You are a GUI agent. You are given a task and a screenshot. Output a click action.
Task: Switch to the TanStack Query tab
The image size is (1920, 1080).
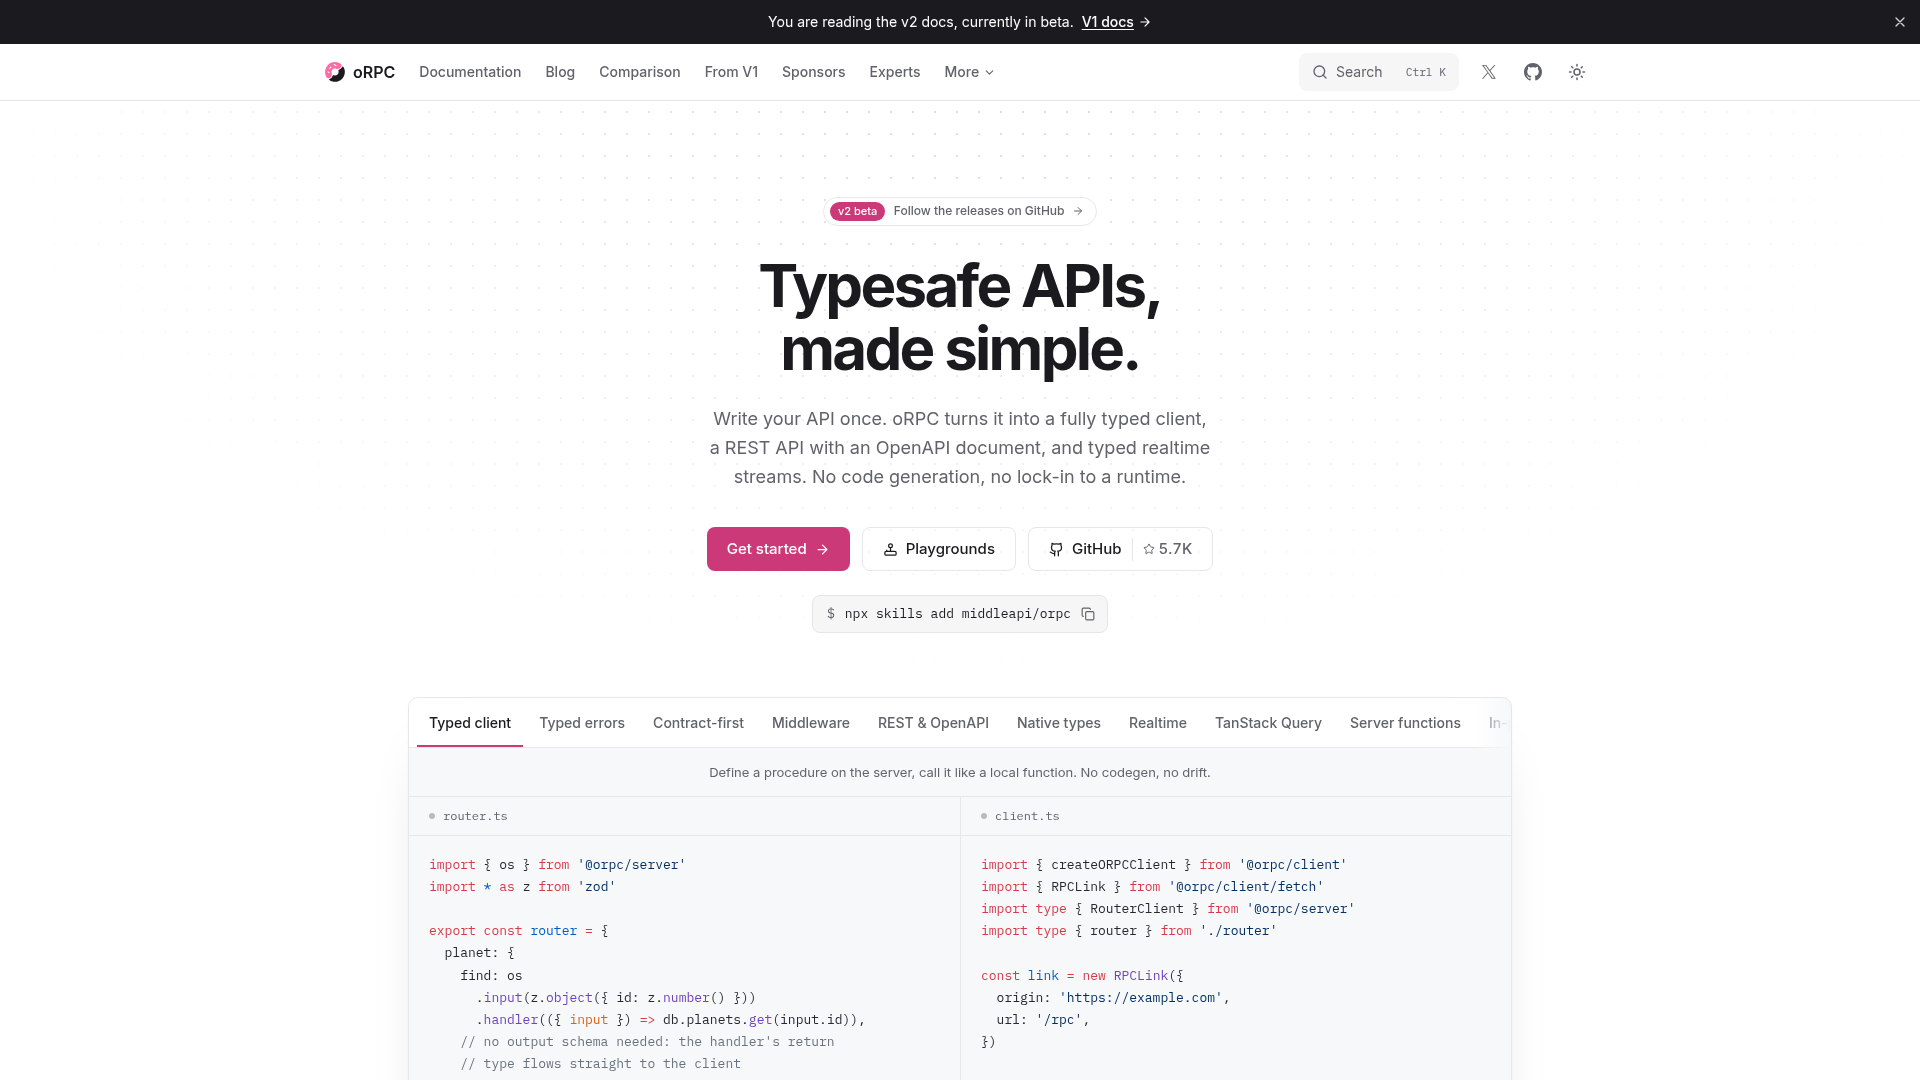tap(1268, 723)
